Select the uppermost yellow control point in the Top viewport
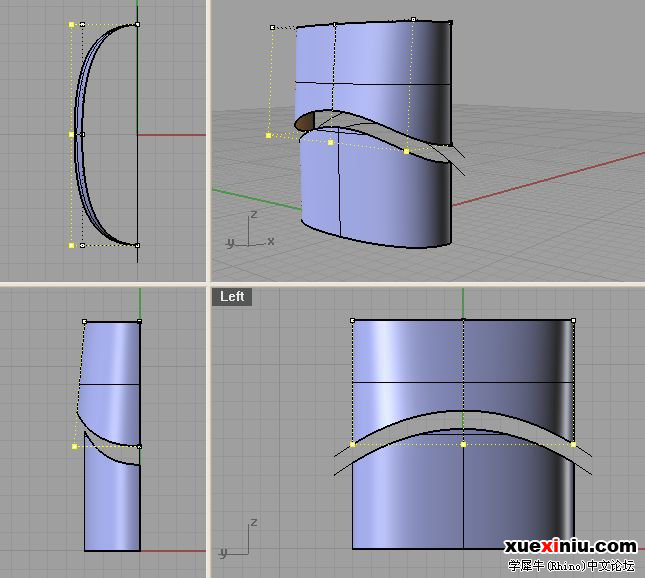The width and height of the screenshot is (646, 578). pos(71,25)
